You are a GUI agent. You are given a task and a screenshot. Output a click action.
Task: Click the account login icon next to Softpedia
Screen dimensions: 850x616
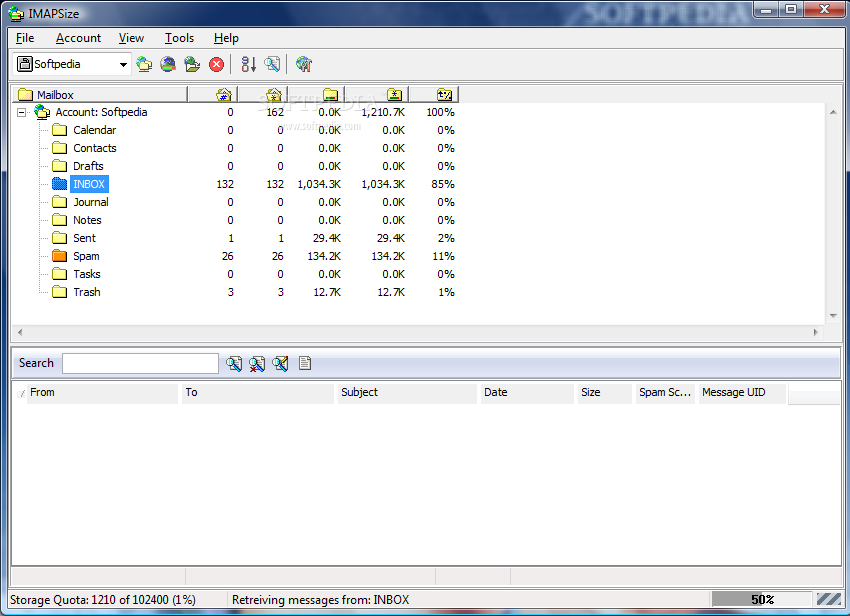144,65
